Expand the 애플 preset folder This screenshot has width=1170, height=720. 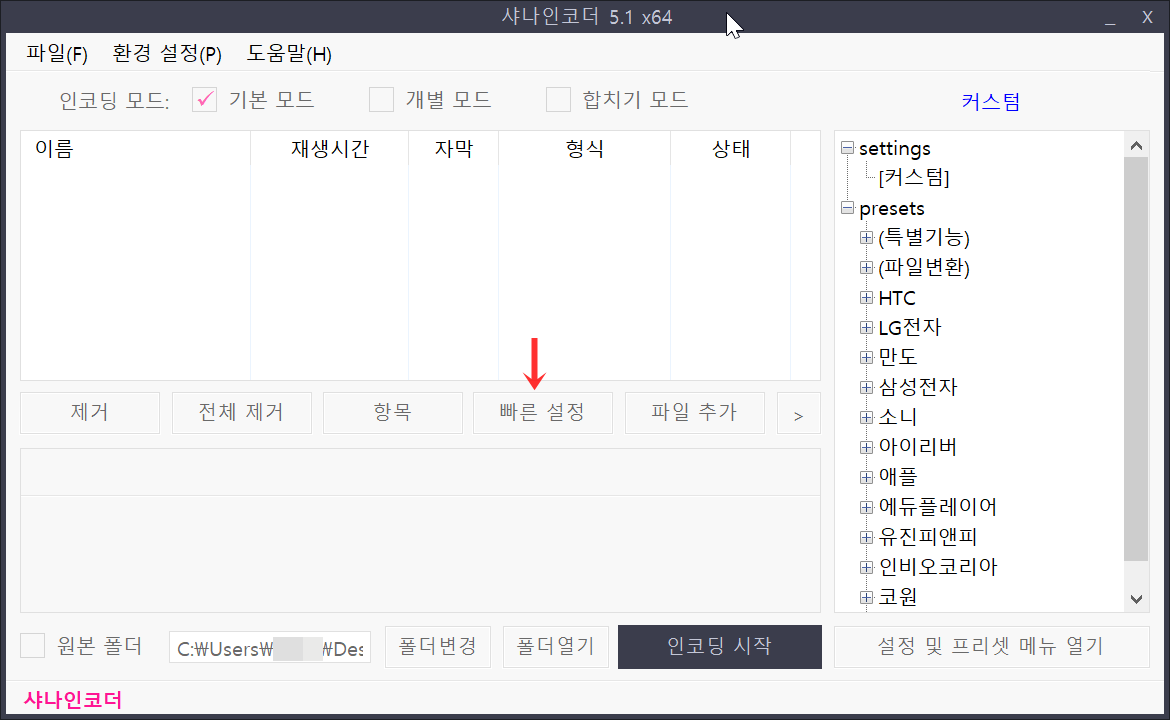[x=866, y=477]
